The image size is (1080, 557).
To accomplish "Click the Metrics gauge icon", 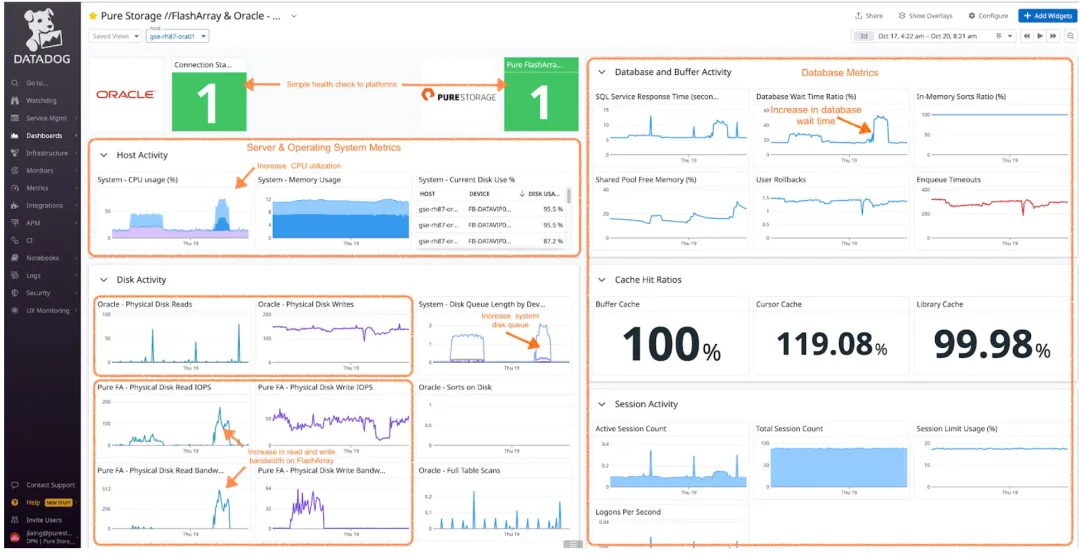I will coord(14,188).
